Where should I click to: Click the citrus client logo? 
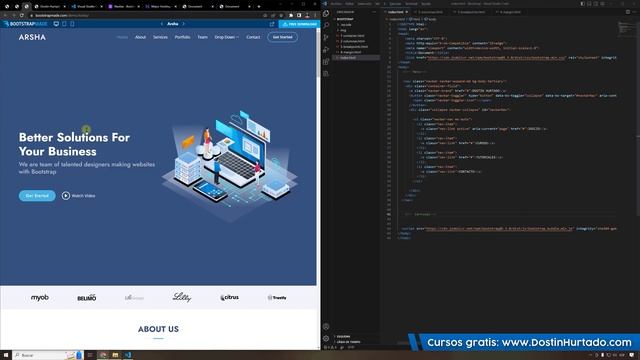229,298
